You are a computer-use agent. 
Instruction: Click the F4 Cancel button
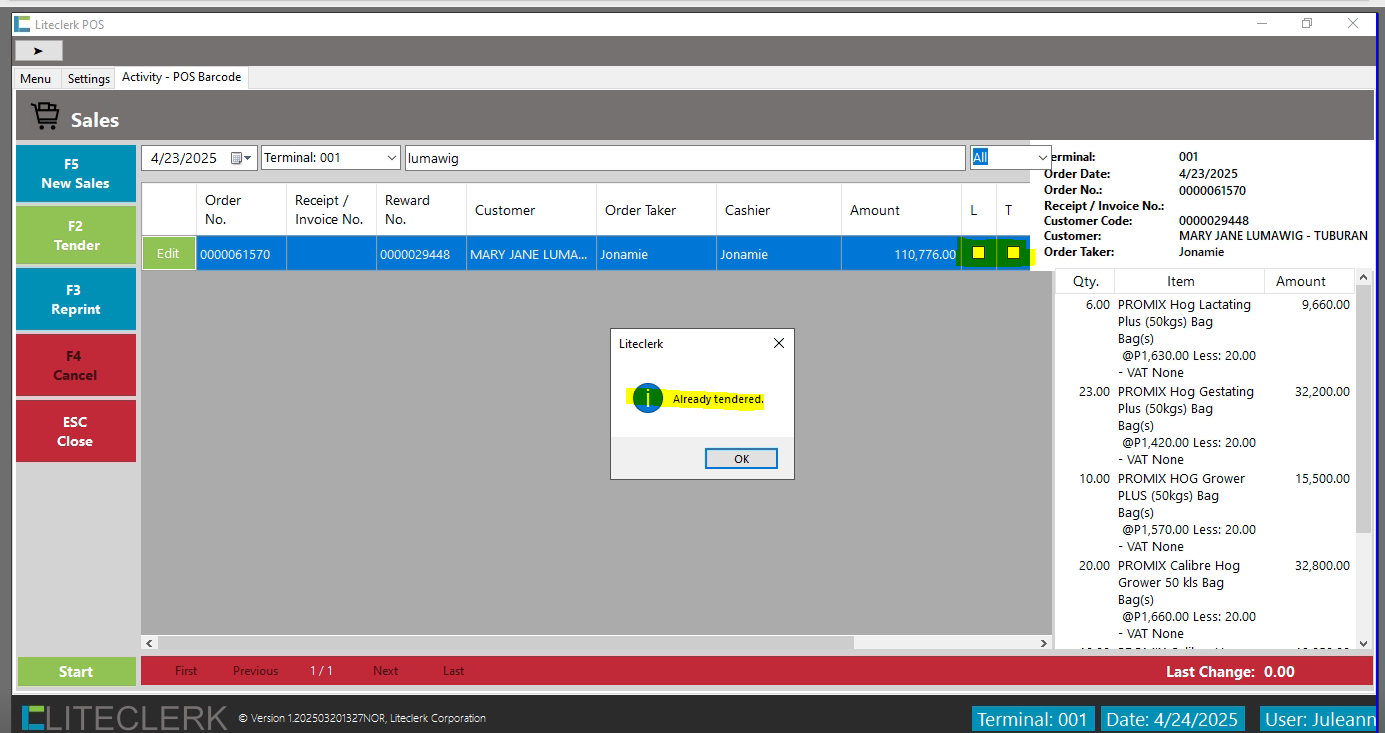tap(76, 366)
